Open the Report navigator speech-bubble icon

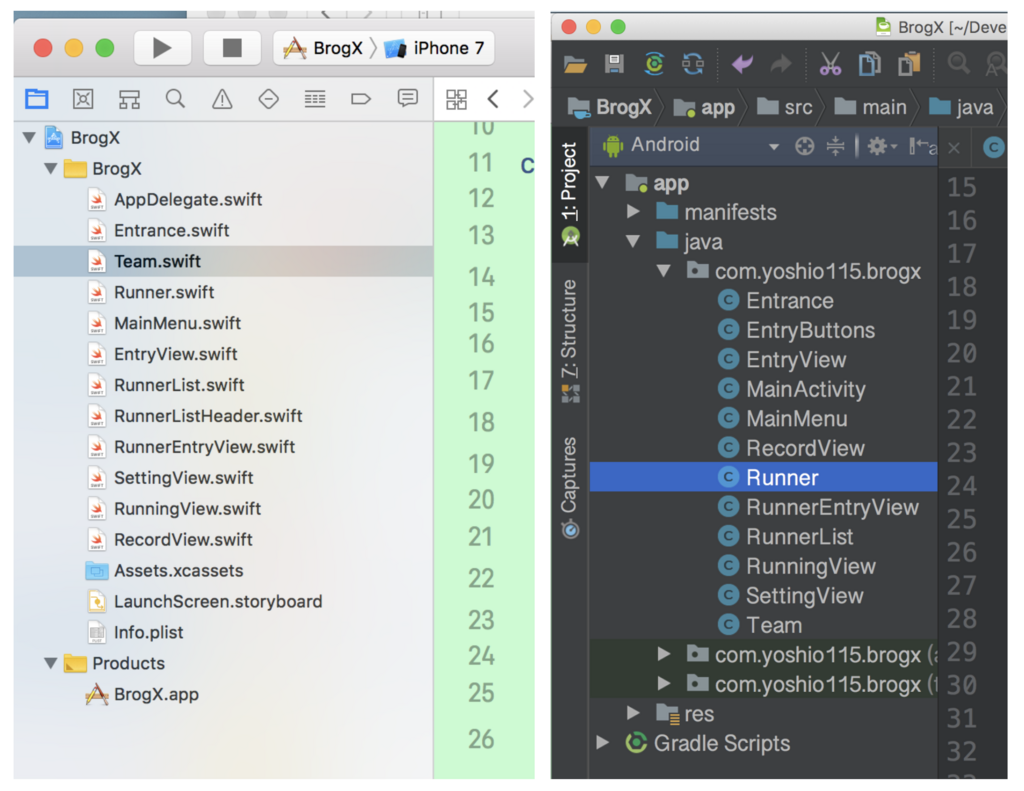(408, 98)
